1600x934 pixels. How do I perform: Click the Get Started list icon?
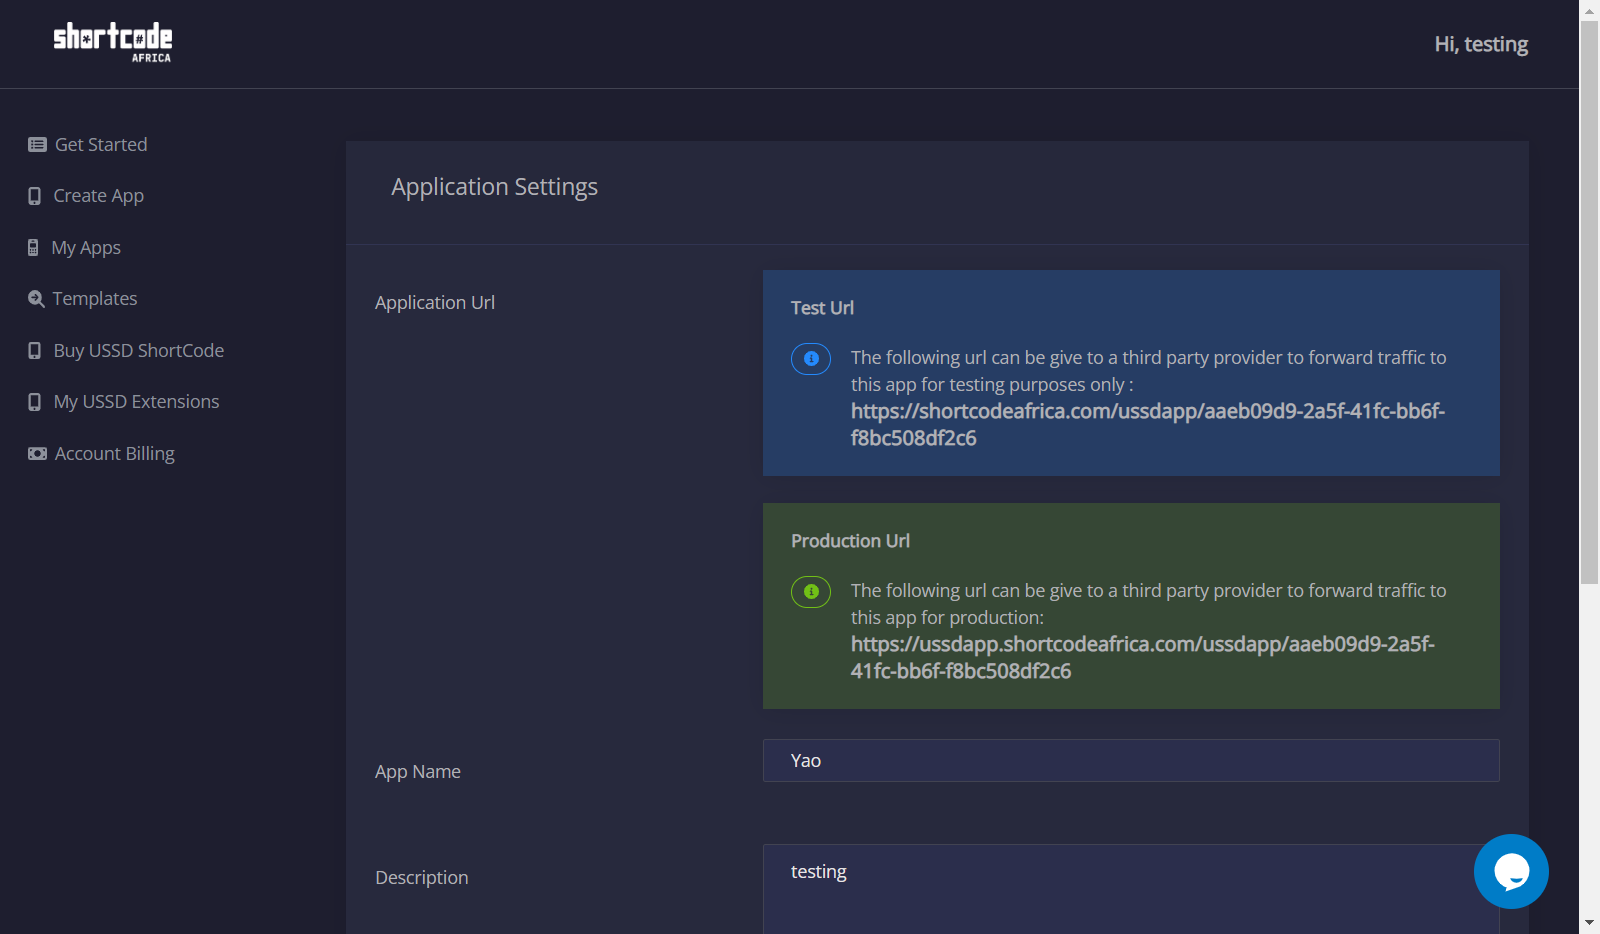[37, 145]
